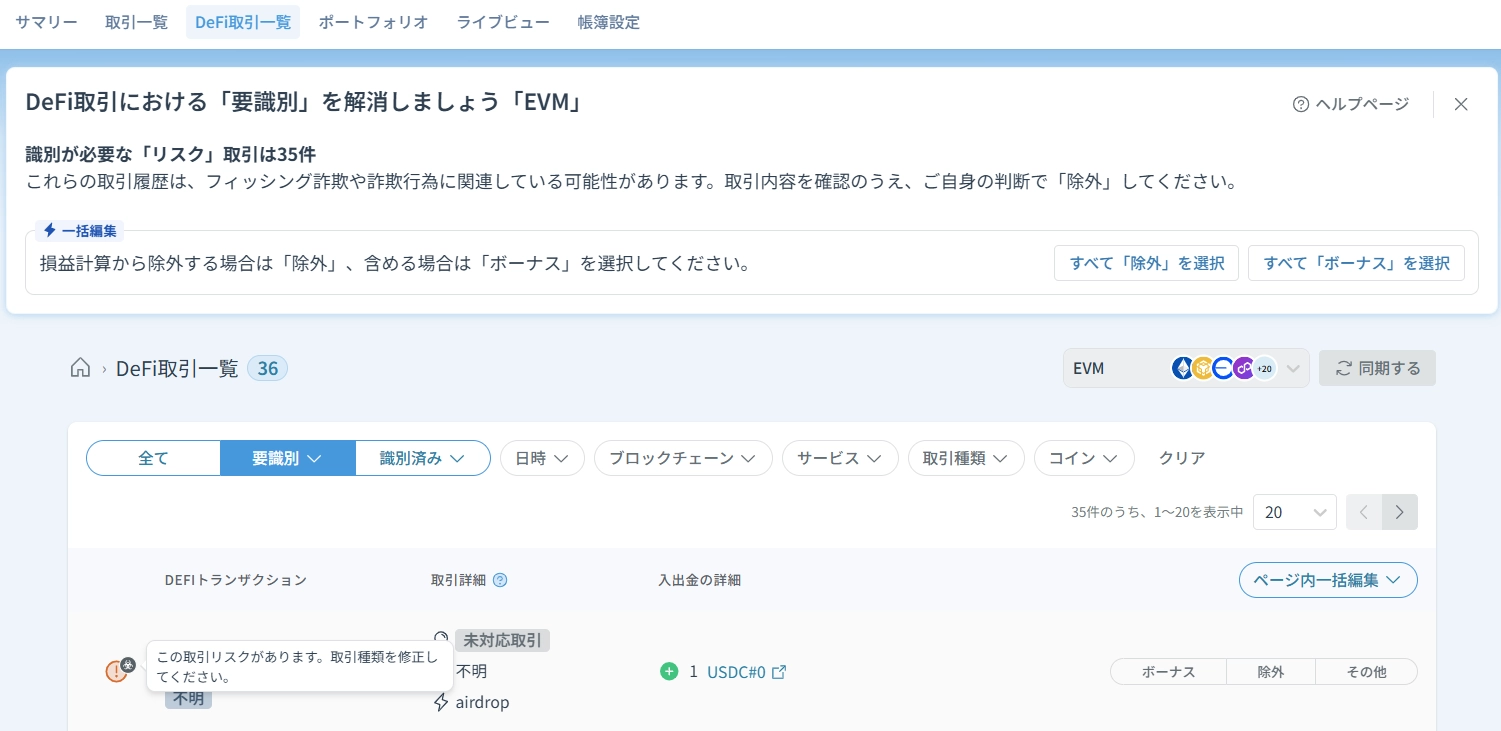The height and width of the screenshot is (731, 1501).
Task: Click the airdrop label
Action: (x=482, y=702)
